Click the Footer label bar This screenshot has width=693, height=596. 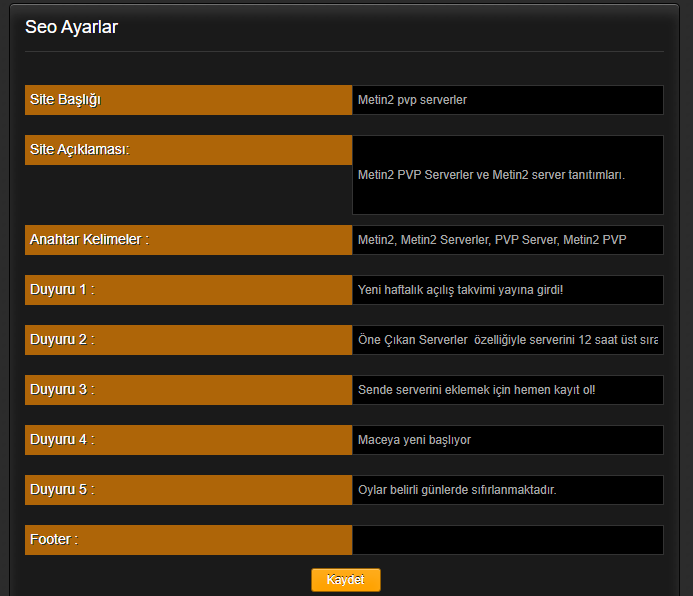pos(189,539)
